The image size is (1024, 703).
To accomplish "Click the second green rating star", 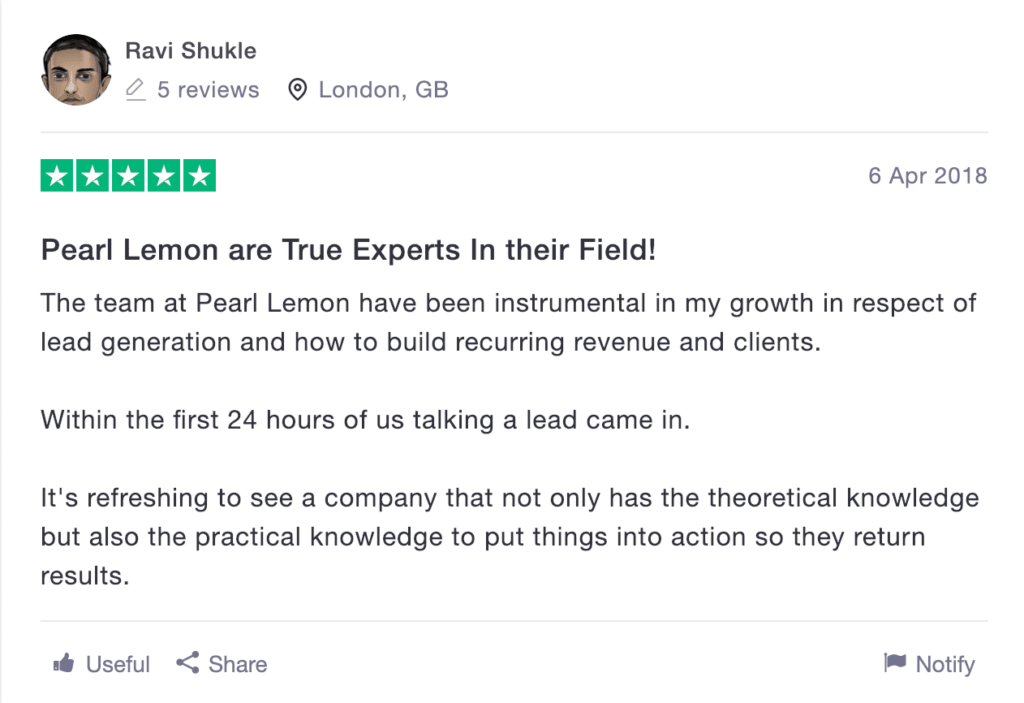I will click(x=93, y=176).
